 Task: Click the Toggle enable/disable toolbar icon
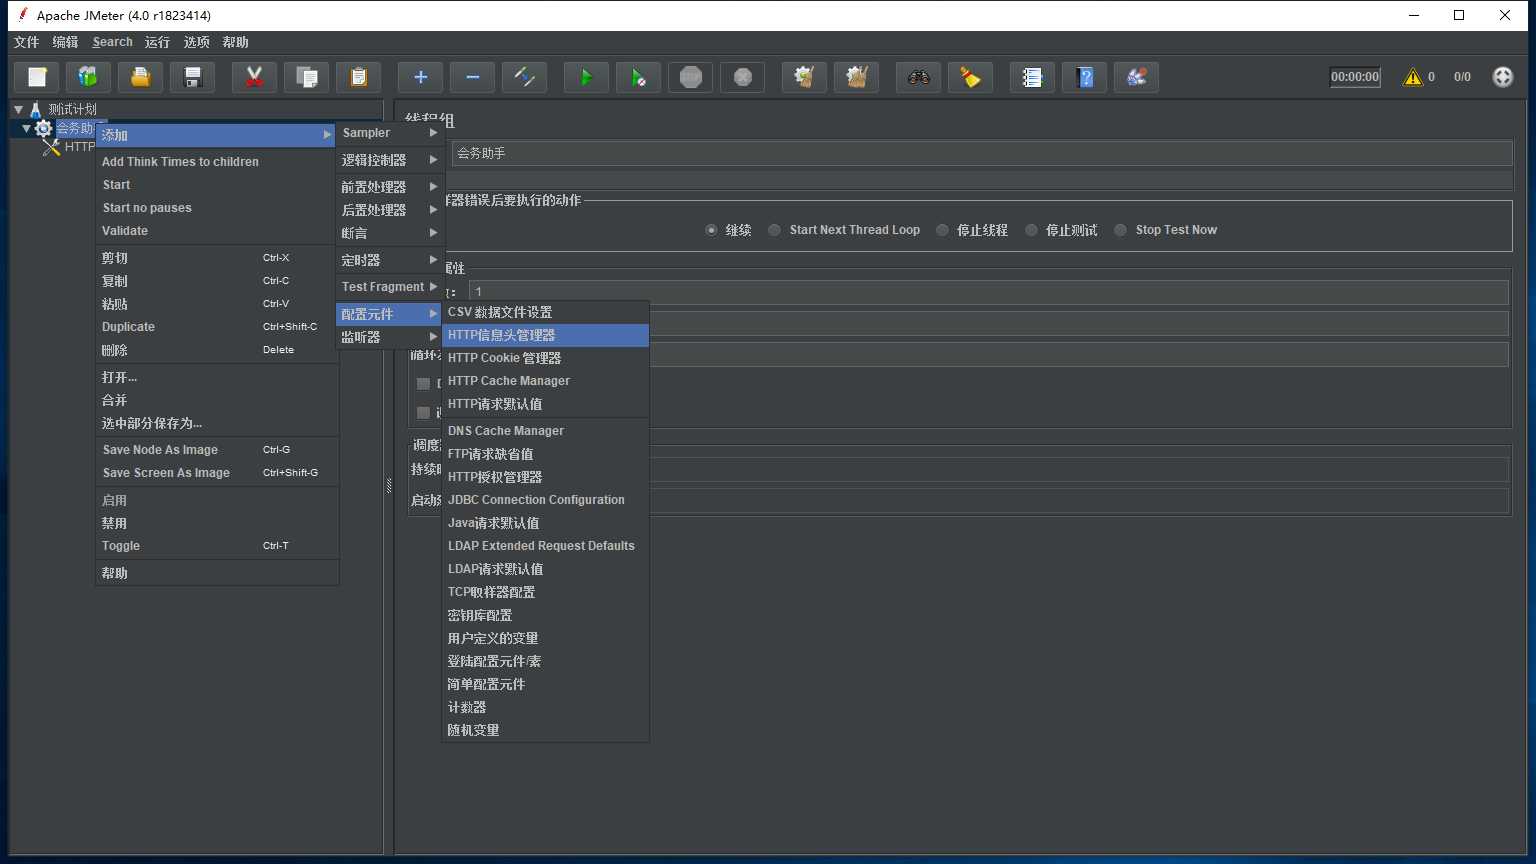tap(525, 77)
